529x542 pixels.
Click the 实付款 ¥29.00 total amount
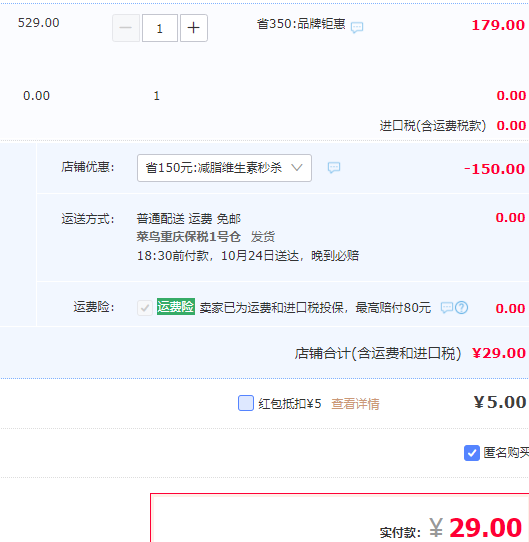(x=475, y=528)
